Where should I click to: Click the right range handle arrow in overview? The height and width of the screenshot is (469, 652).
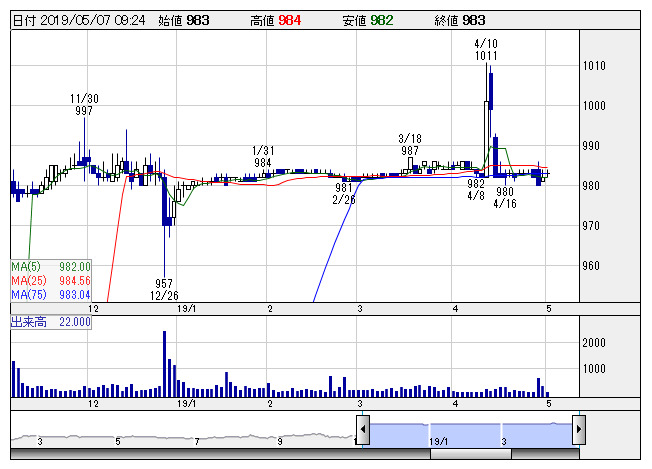(x=579, y=429)
